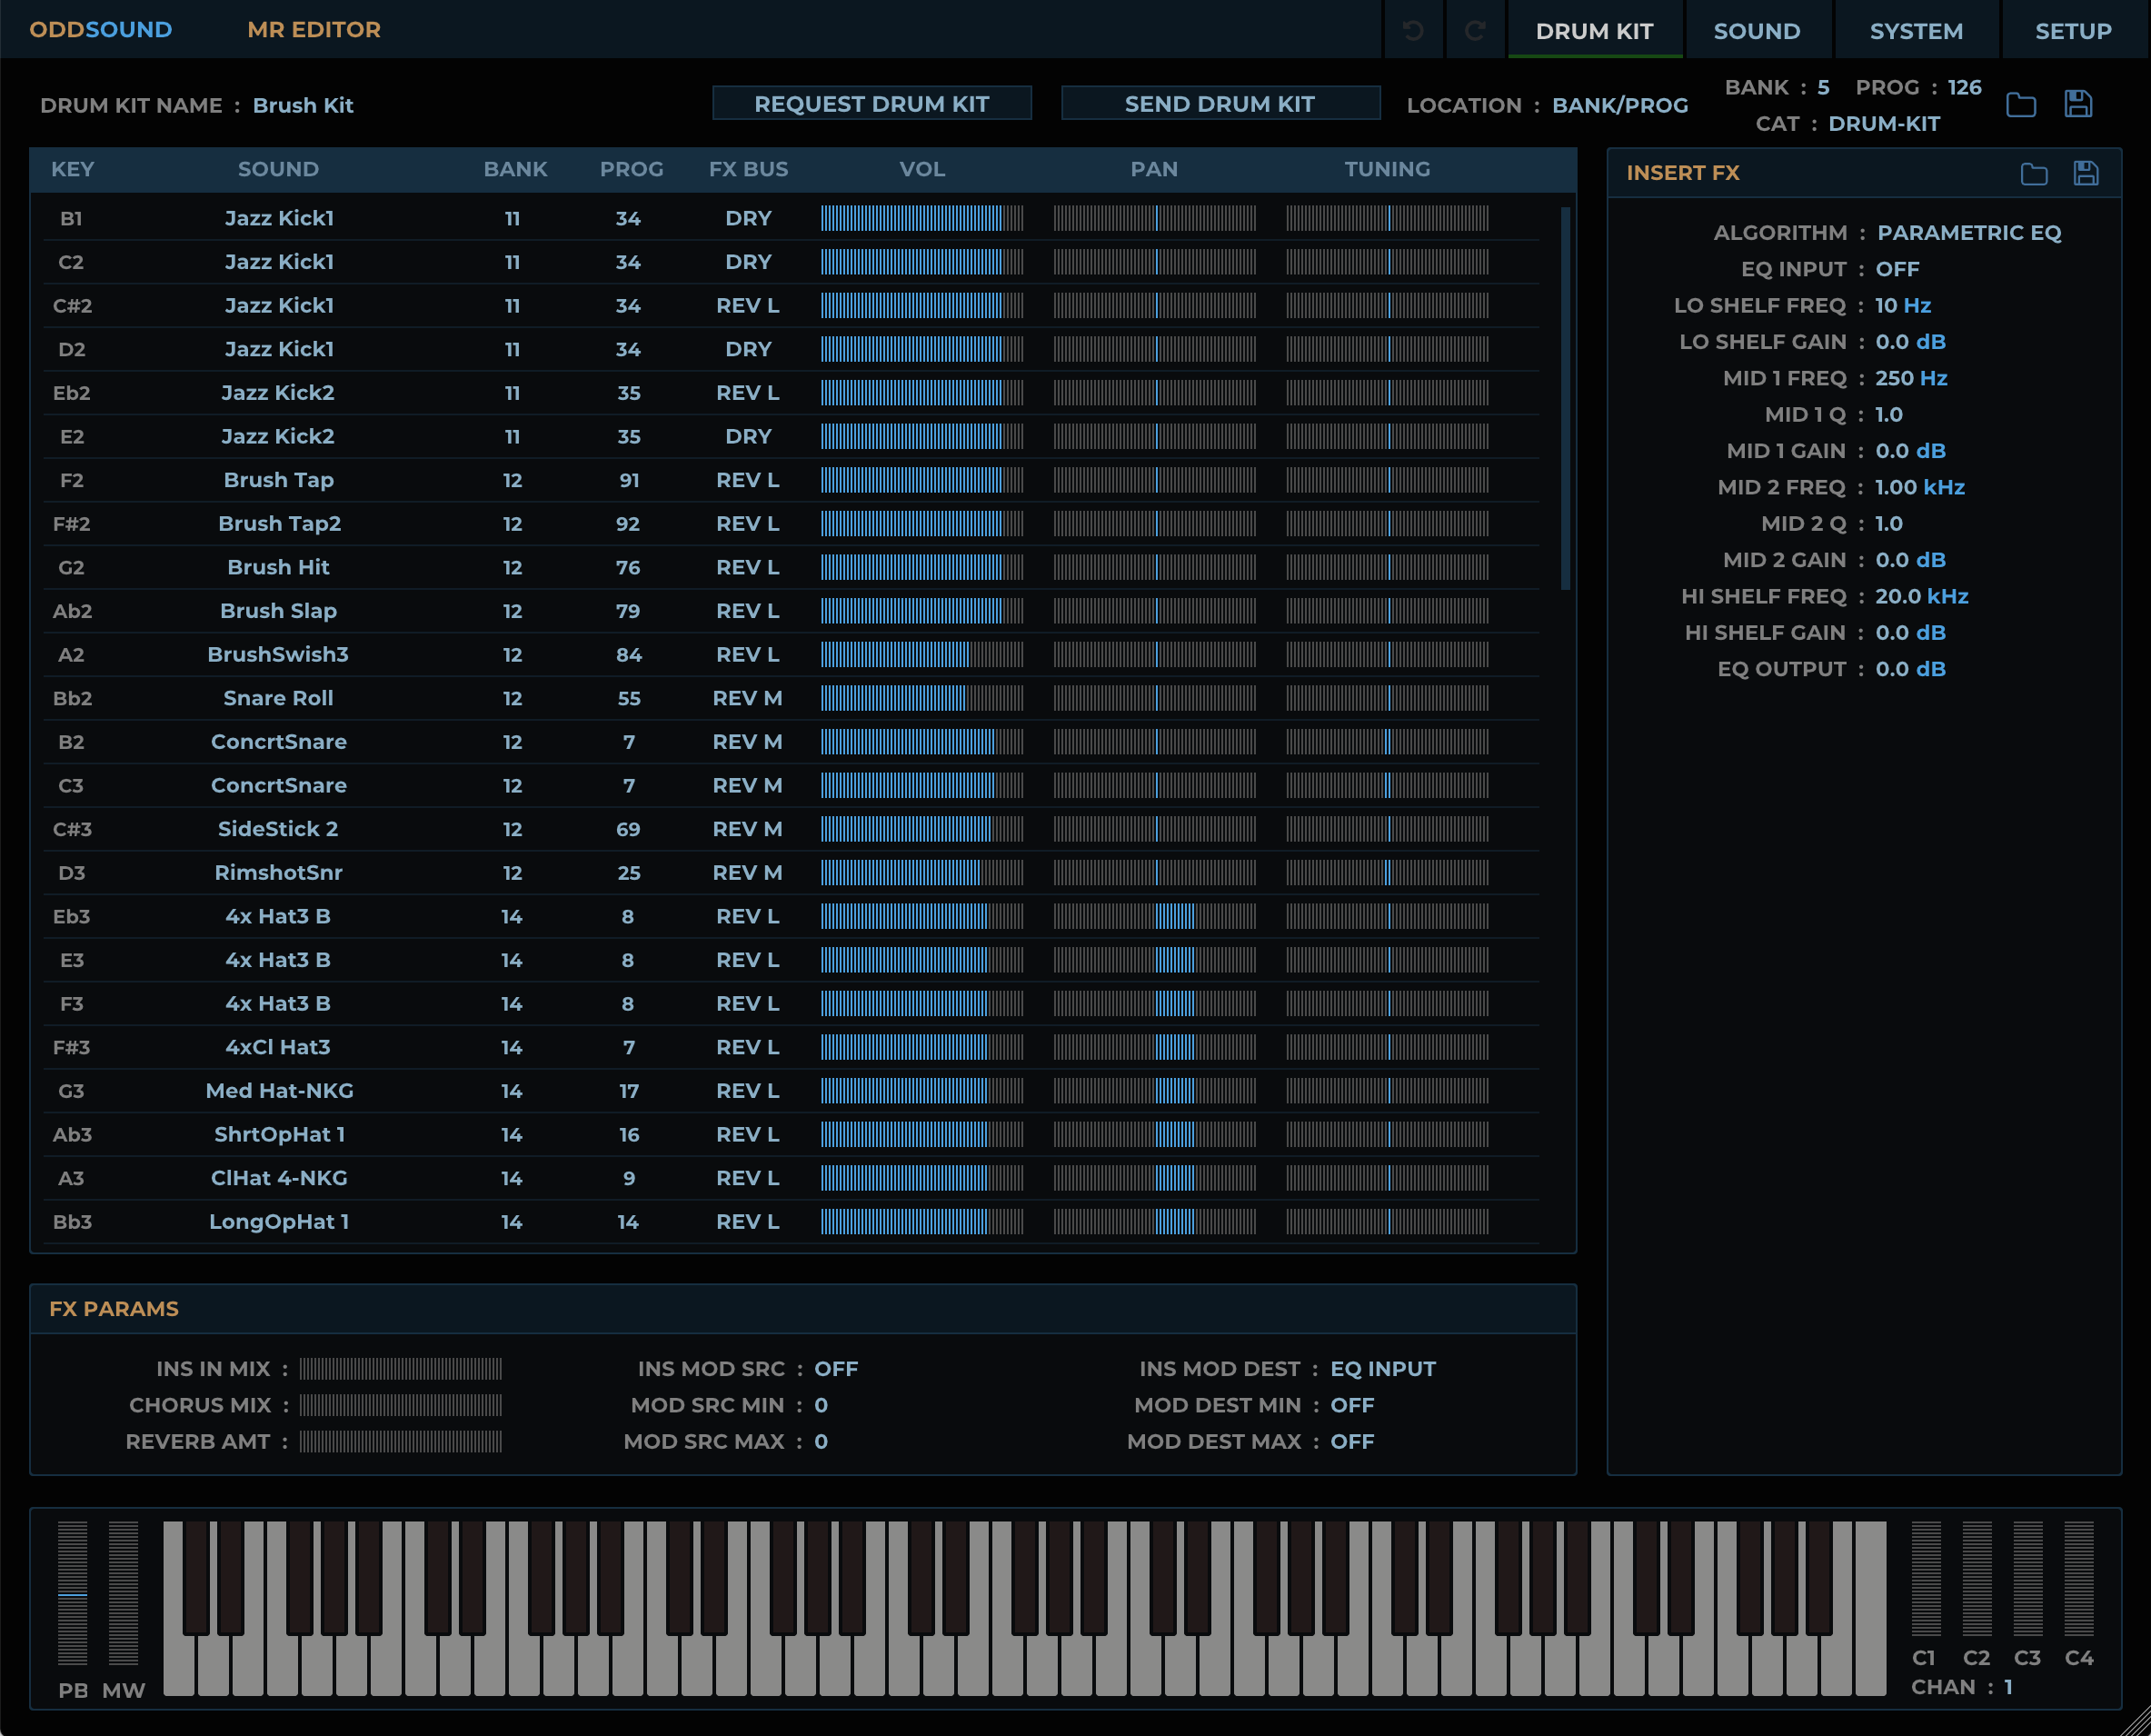This screenshot has height=1736, width=2151.
Task: Adjust PAN slider for Eb3 4x Hat3 B
Action: pos(1155,916)
